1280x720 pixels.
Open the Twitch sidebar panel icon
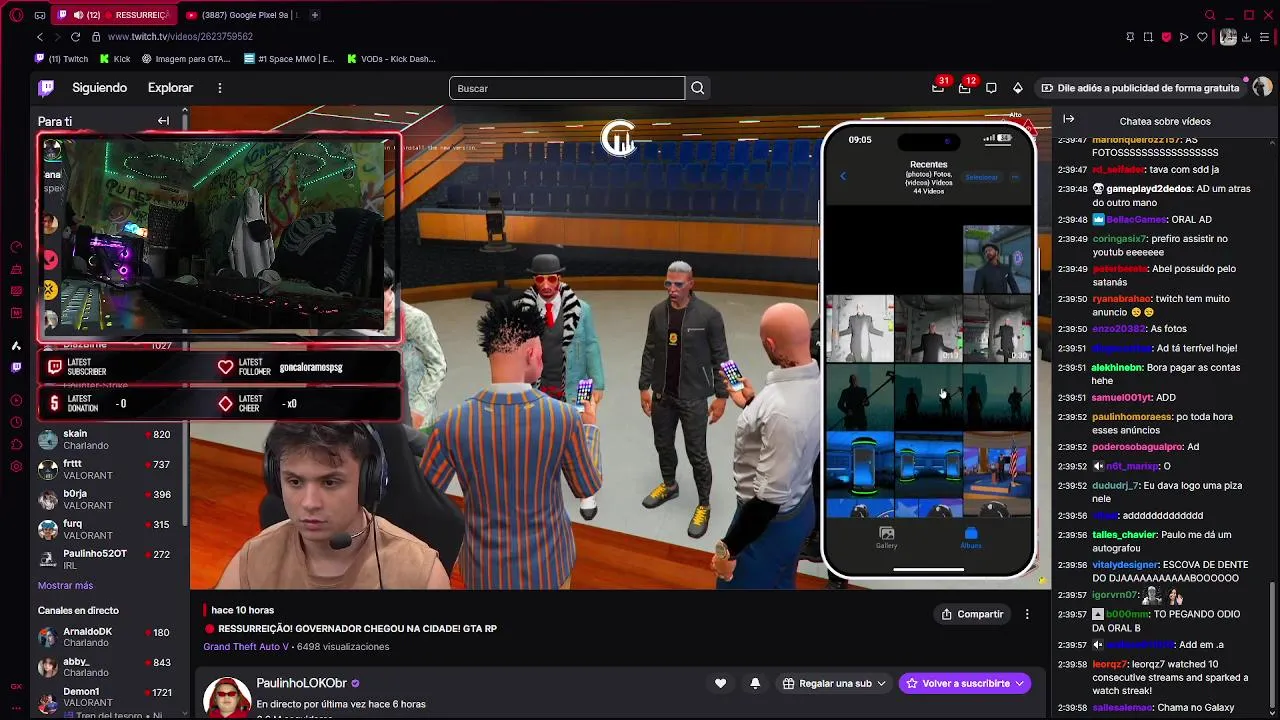click(16, 368)
